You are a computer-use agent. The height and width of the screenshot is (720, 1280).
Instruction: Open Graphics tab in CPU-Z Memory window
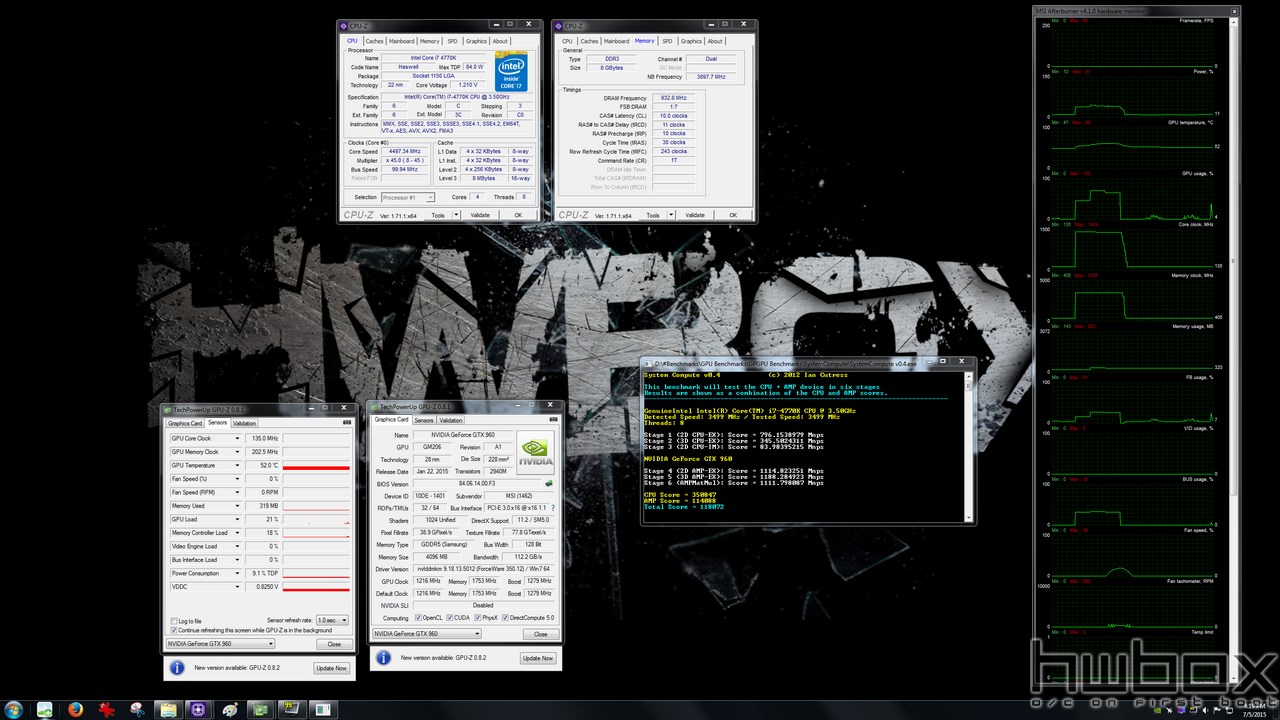(x=691, y=41)
